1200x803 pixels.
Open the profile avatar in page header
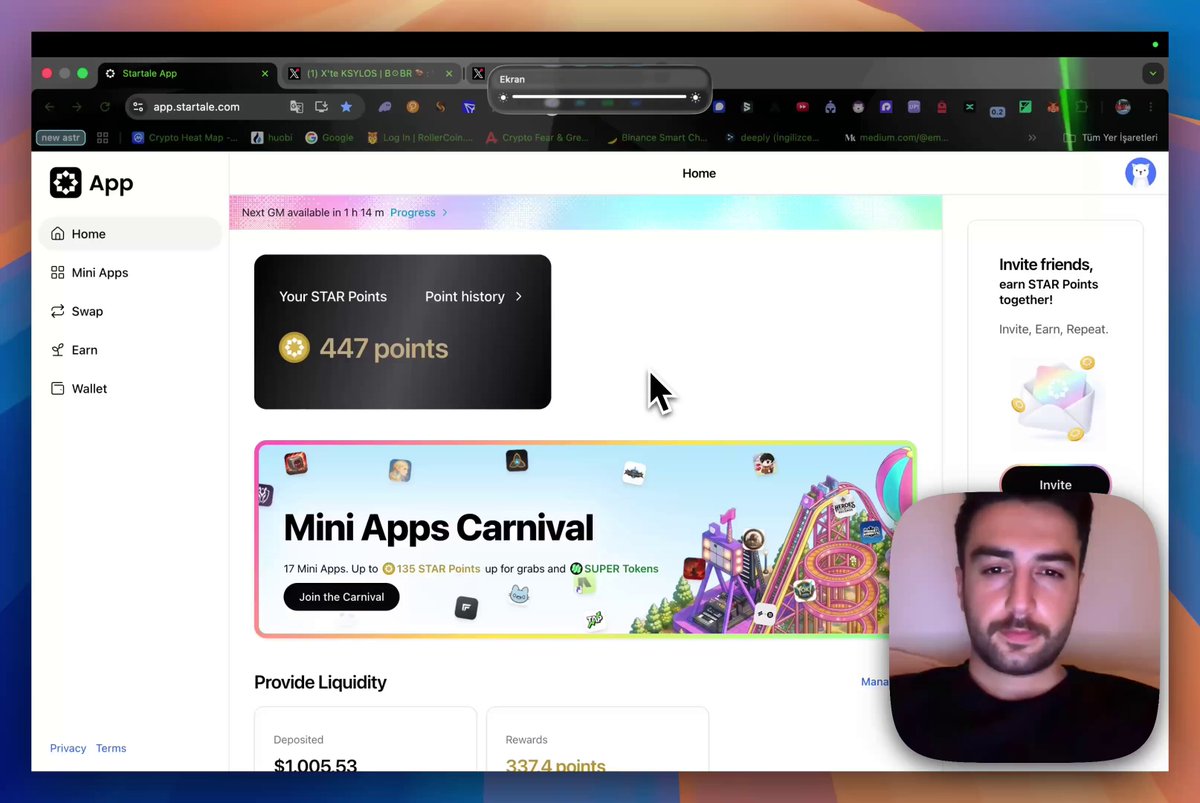tap(1140, 173)
